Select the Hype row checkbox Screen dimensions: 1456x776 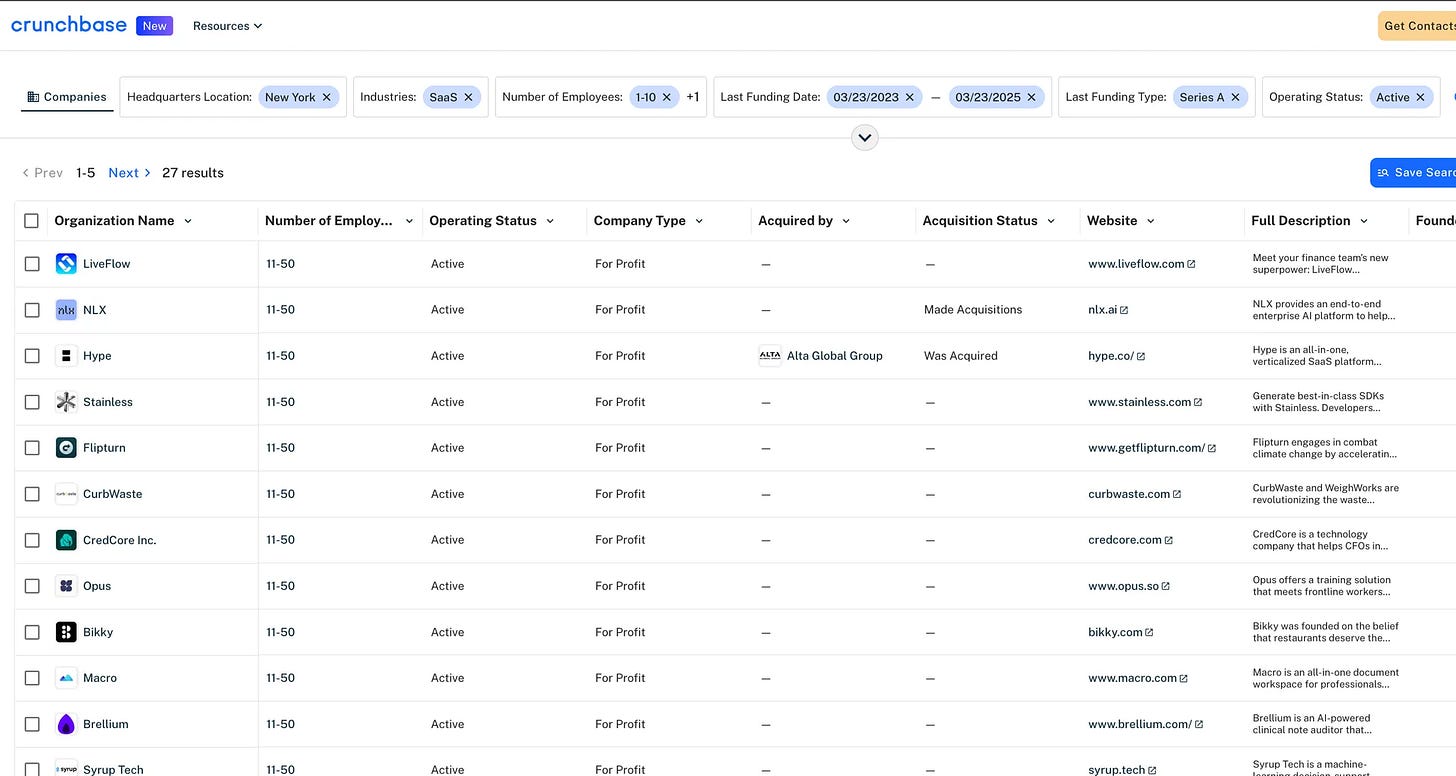(x=32, y=356)
